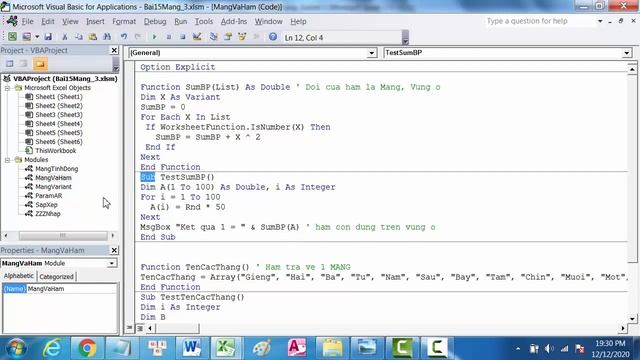Open the Window menu
640x360 pixels.
tap(269, 21)
